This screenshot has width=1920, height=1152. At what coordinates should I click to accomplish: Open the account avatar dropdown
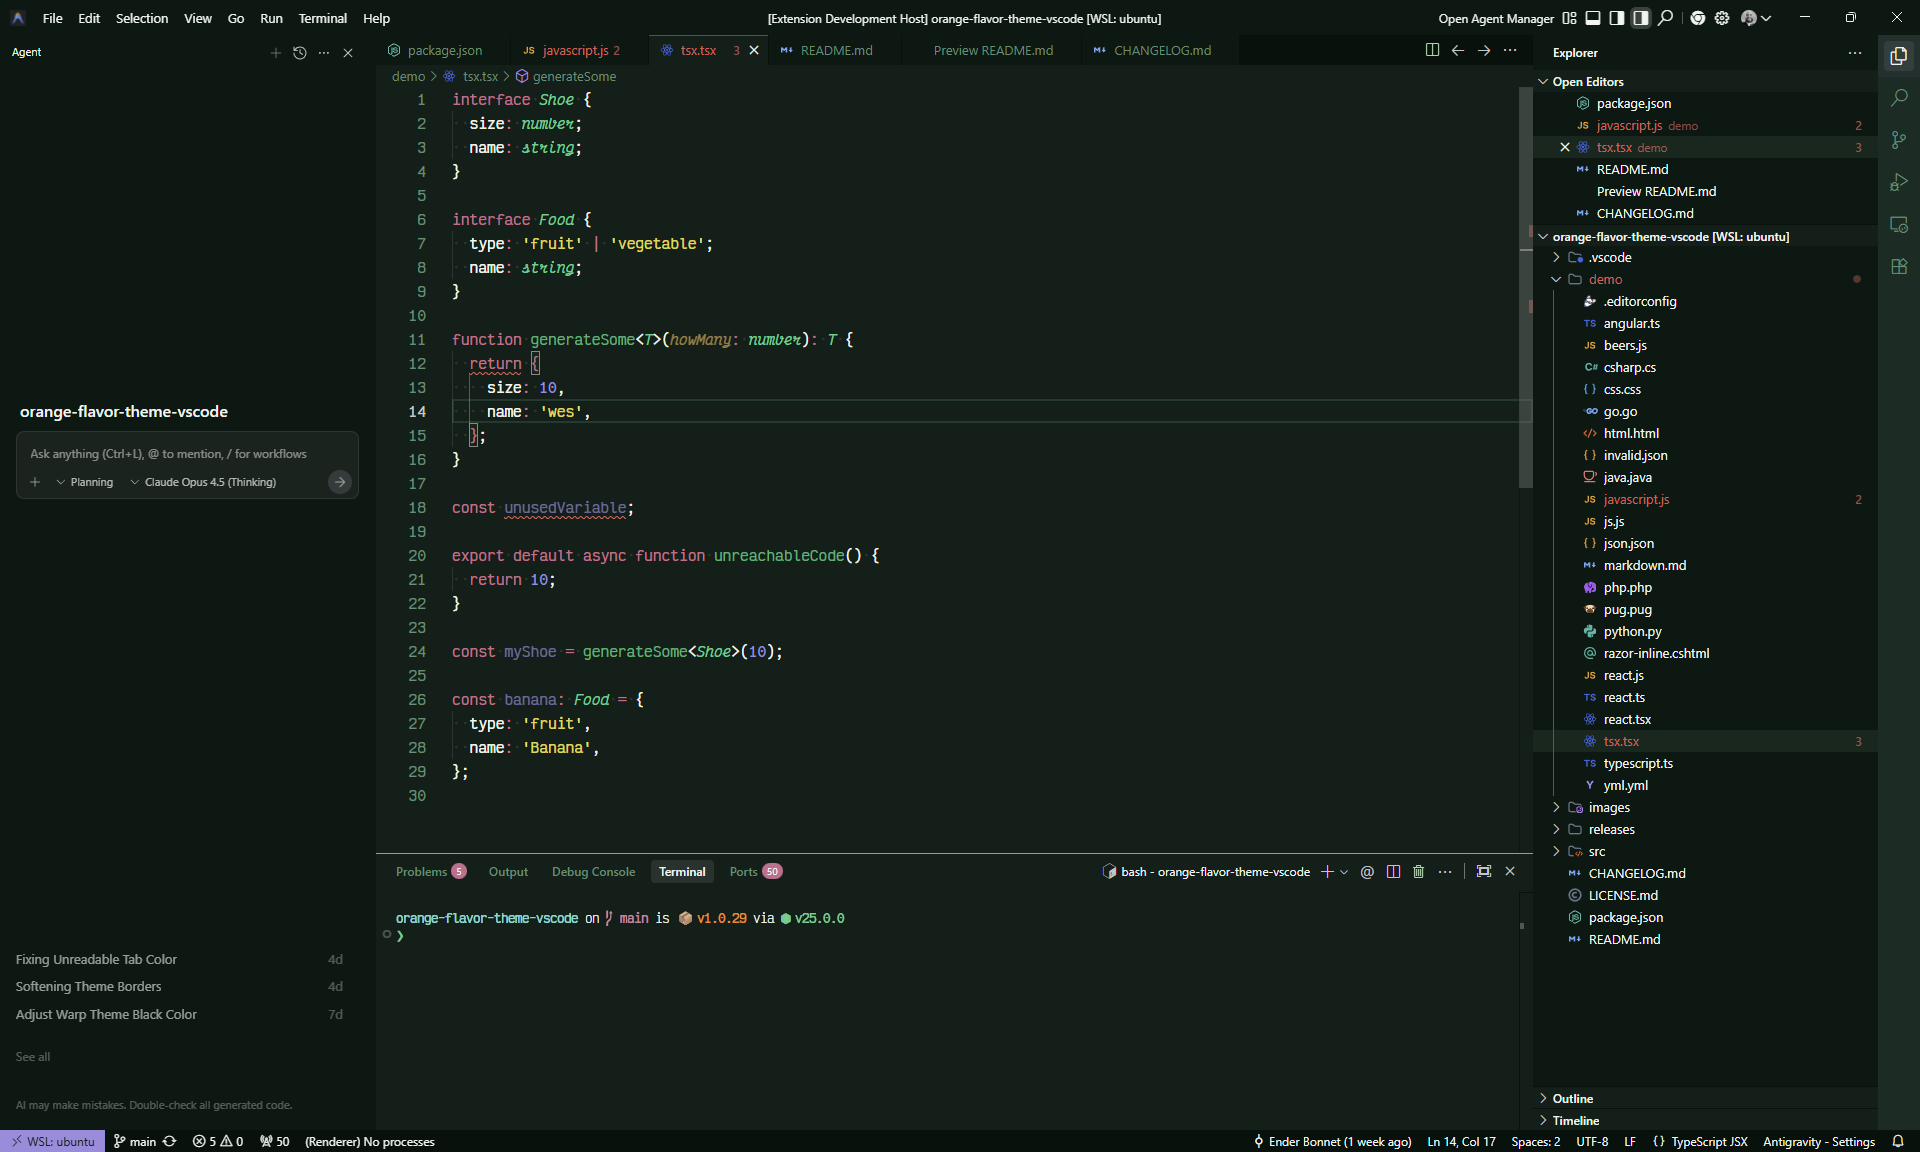[1756, 18]
